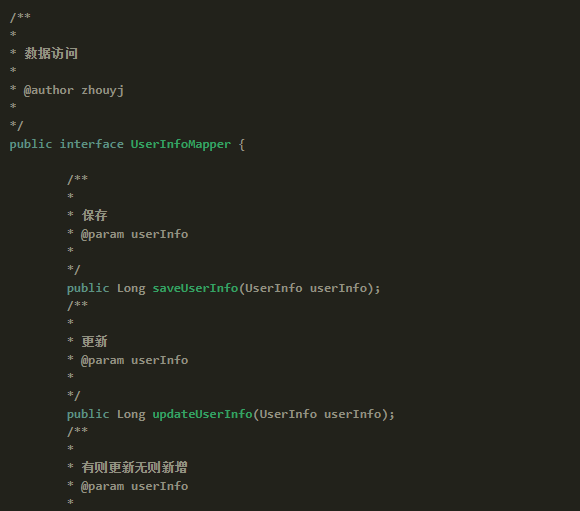
Task: Click the 'interface' keyword
Action: pos(92,144)
